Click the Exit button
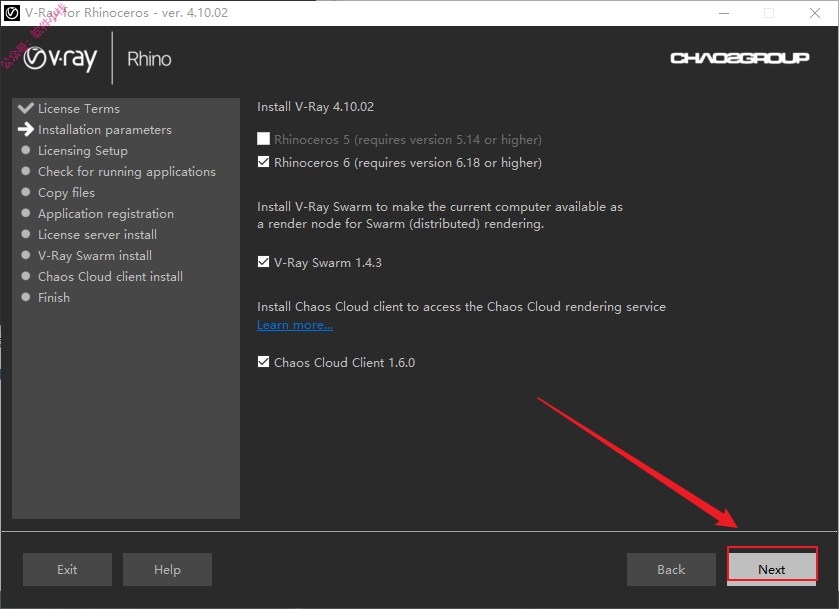This screenshot has height=609, width=839. coord(67,569)
